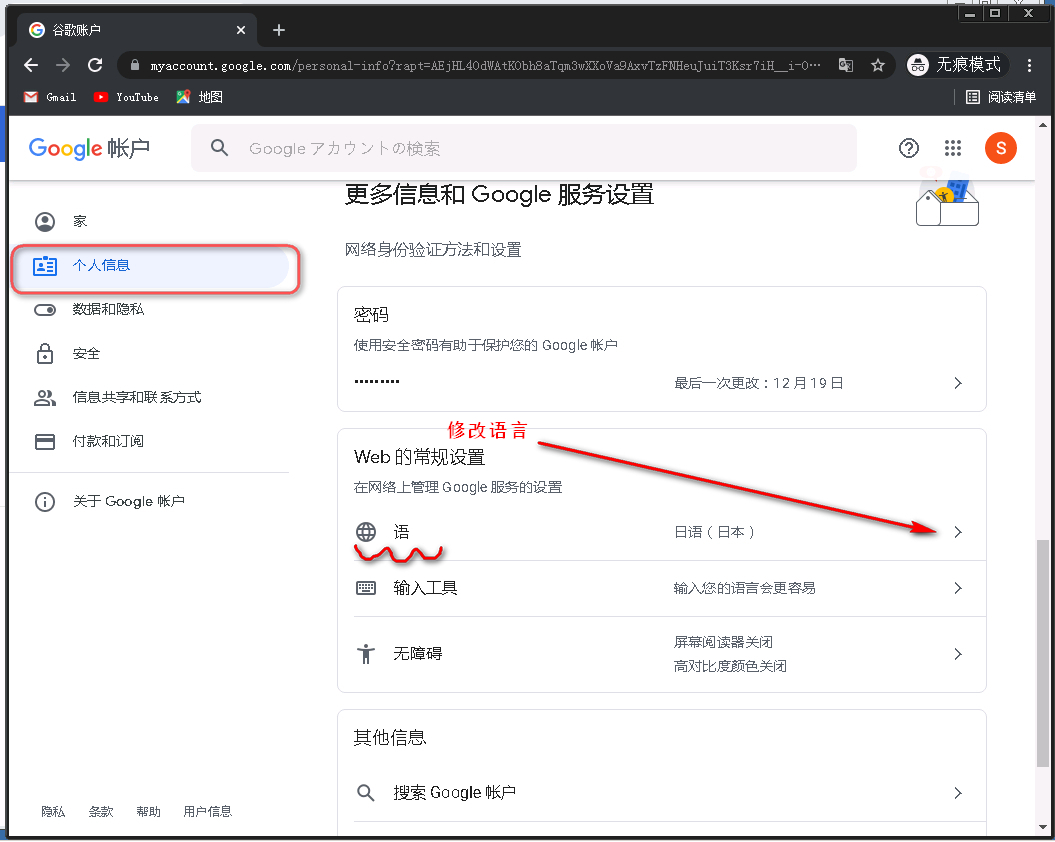
Task: Click the keyboard icon beside 输入工具
Action: pyautogui.click(x=366, y=588)
